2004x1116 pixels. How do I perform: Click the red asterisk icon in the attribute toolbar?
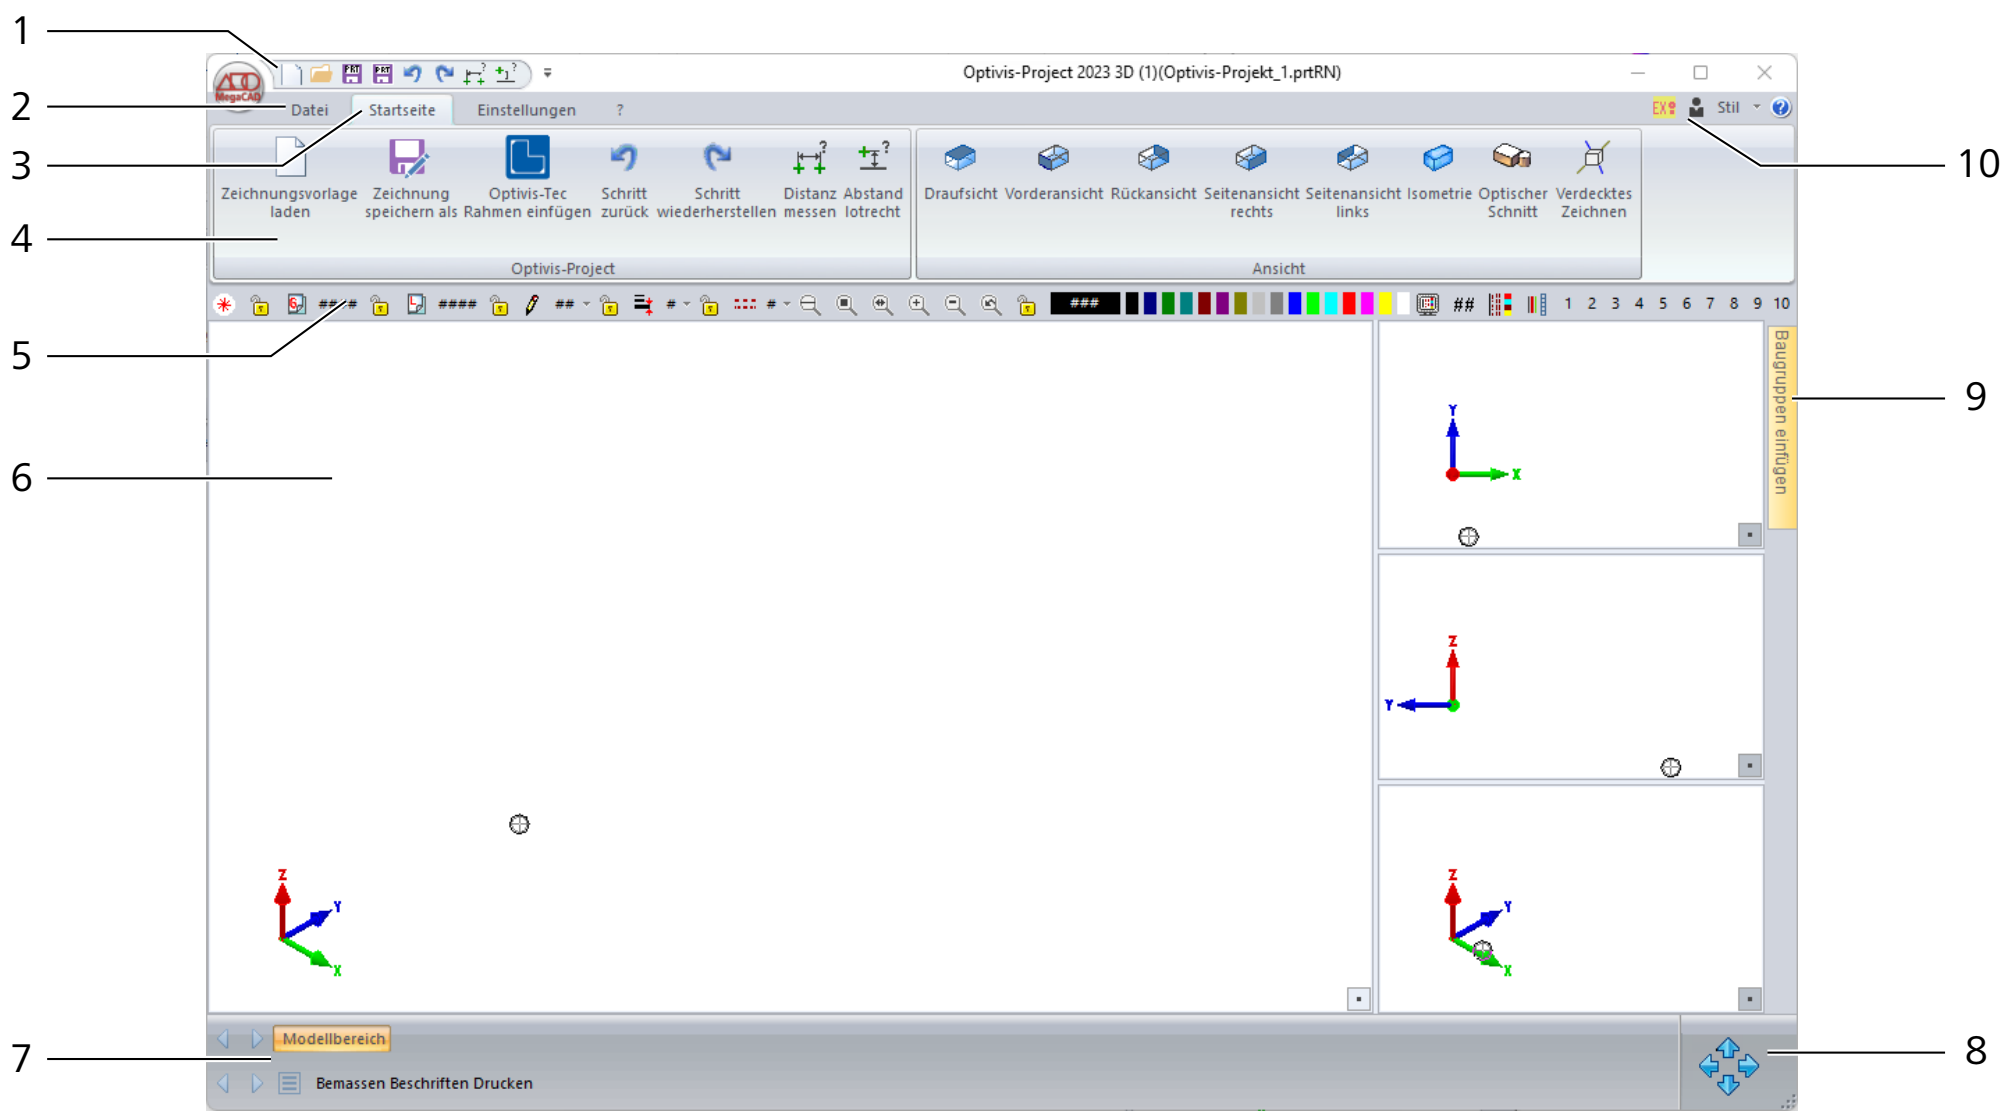pos(224,304)
